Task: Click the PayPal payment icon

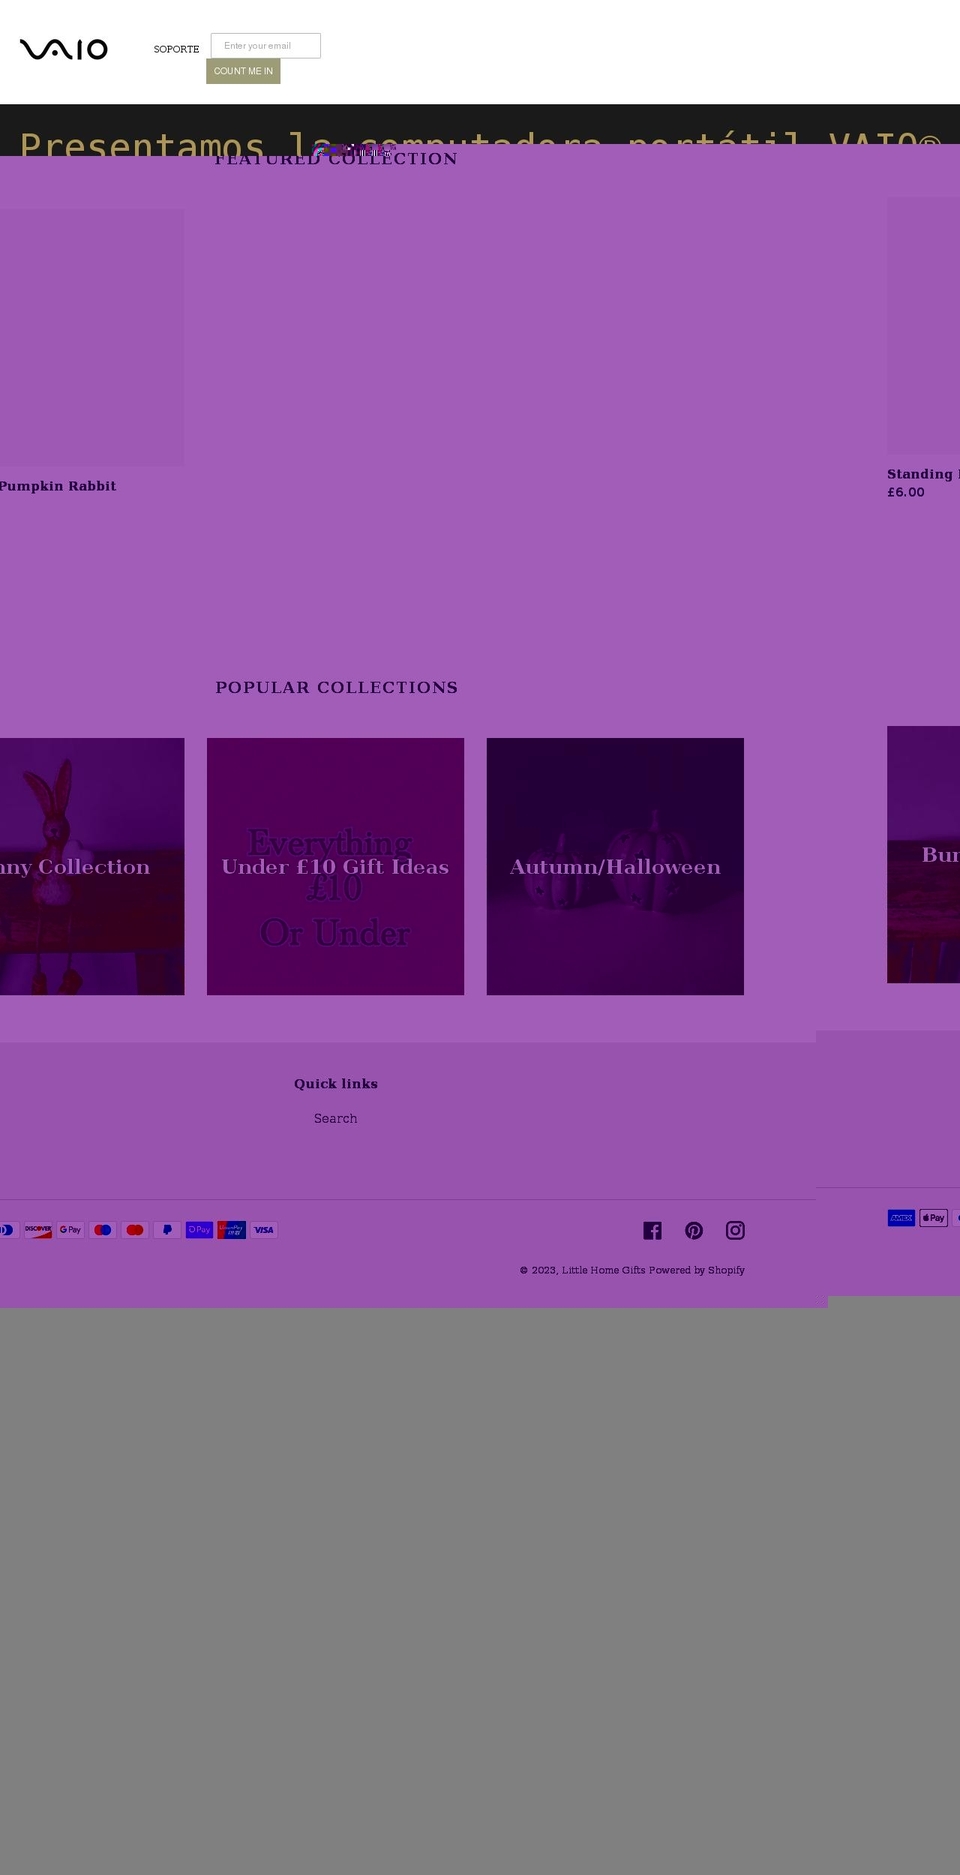Action: [167, 1230]
